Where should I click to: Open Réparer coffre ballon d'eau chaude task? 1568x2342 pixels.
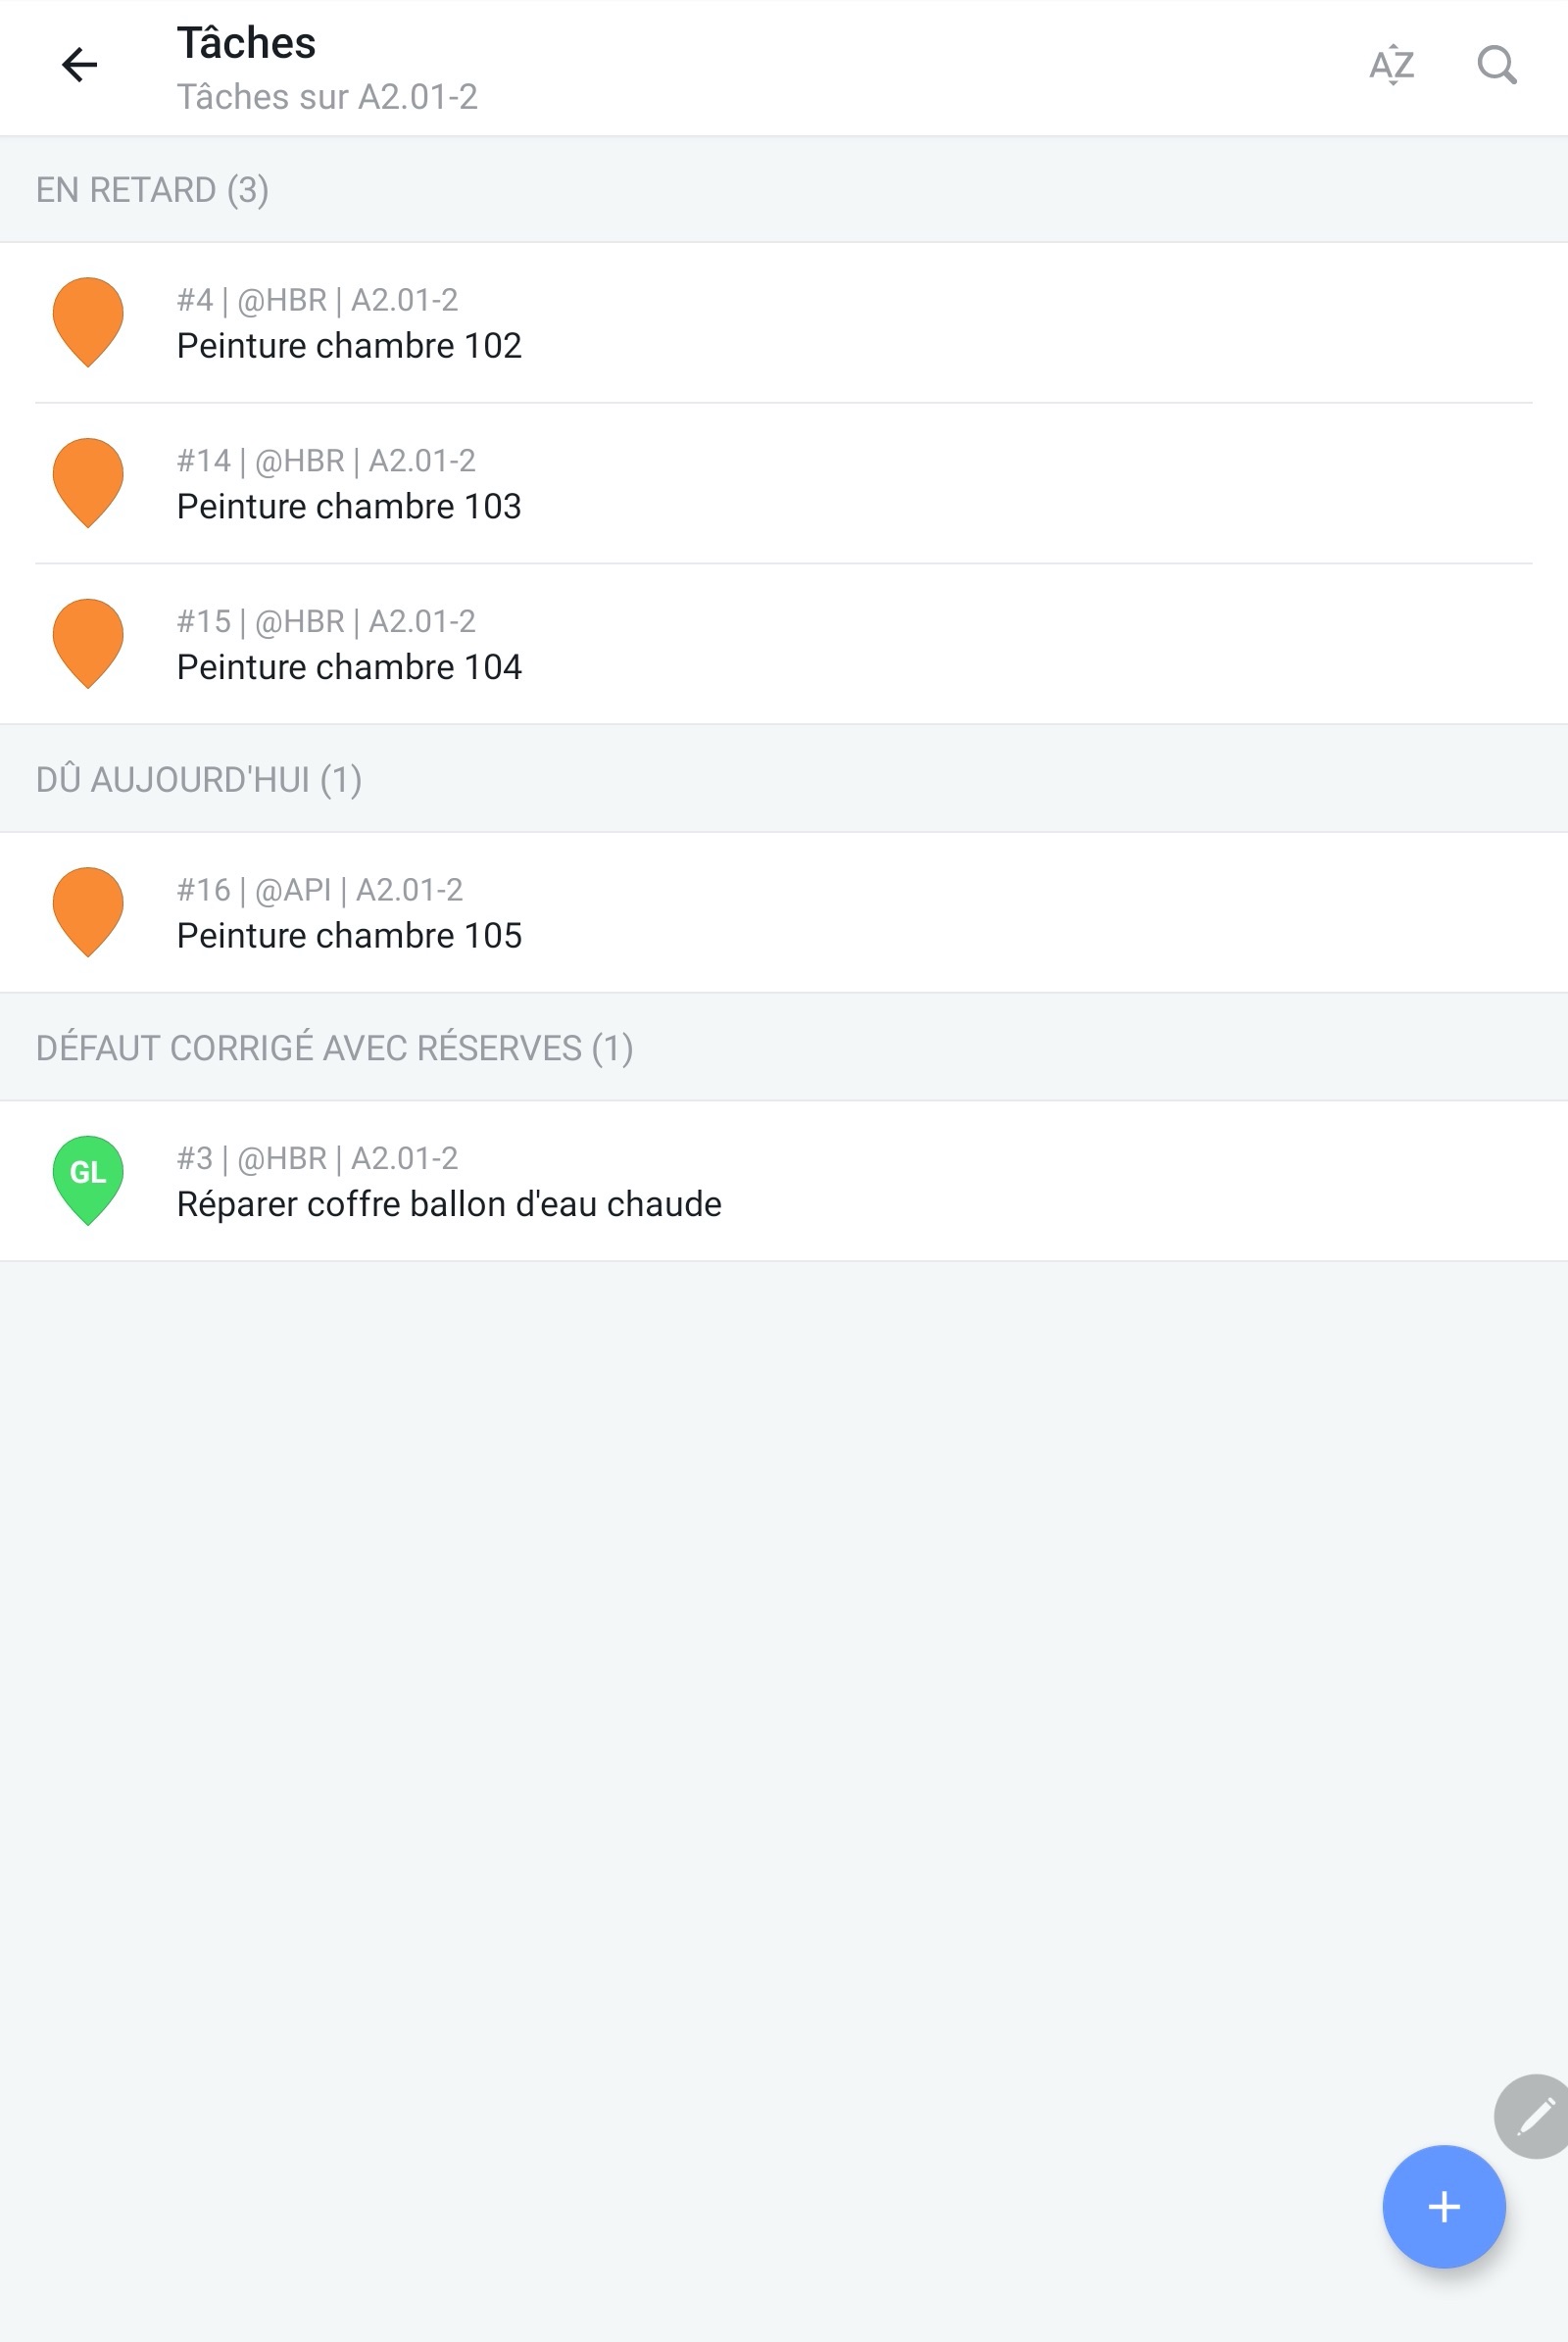(x=784, y=1181)
